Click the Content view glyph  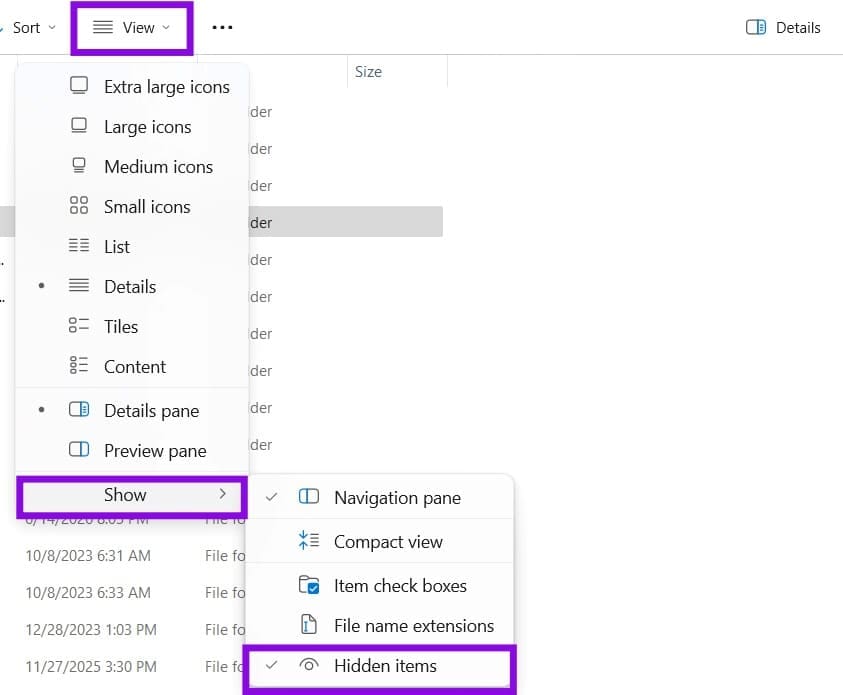pyautogui.click(x=79, y=365)
